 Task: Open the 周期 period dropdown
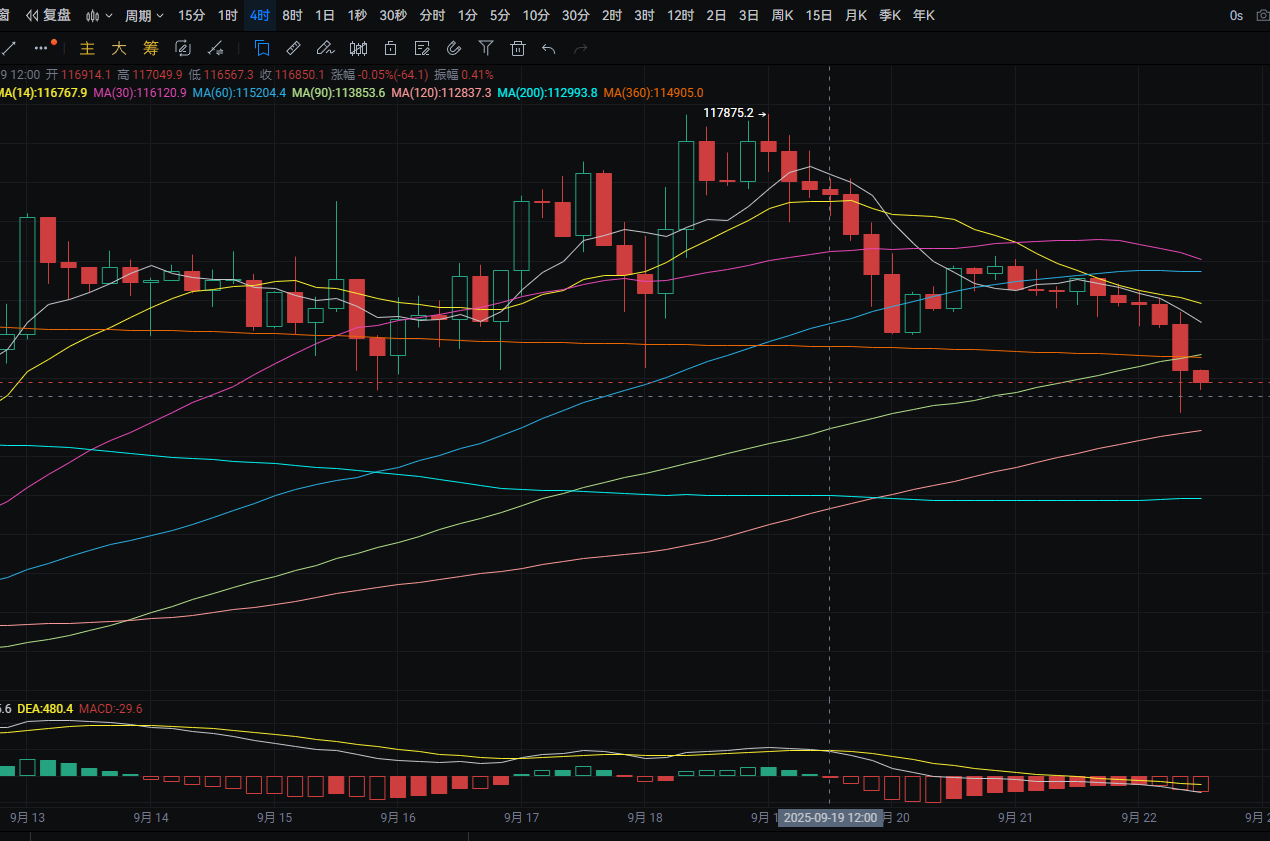144,15
